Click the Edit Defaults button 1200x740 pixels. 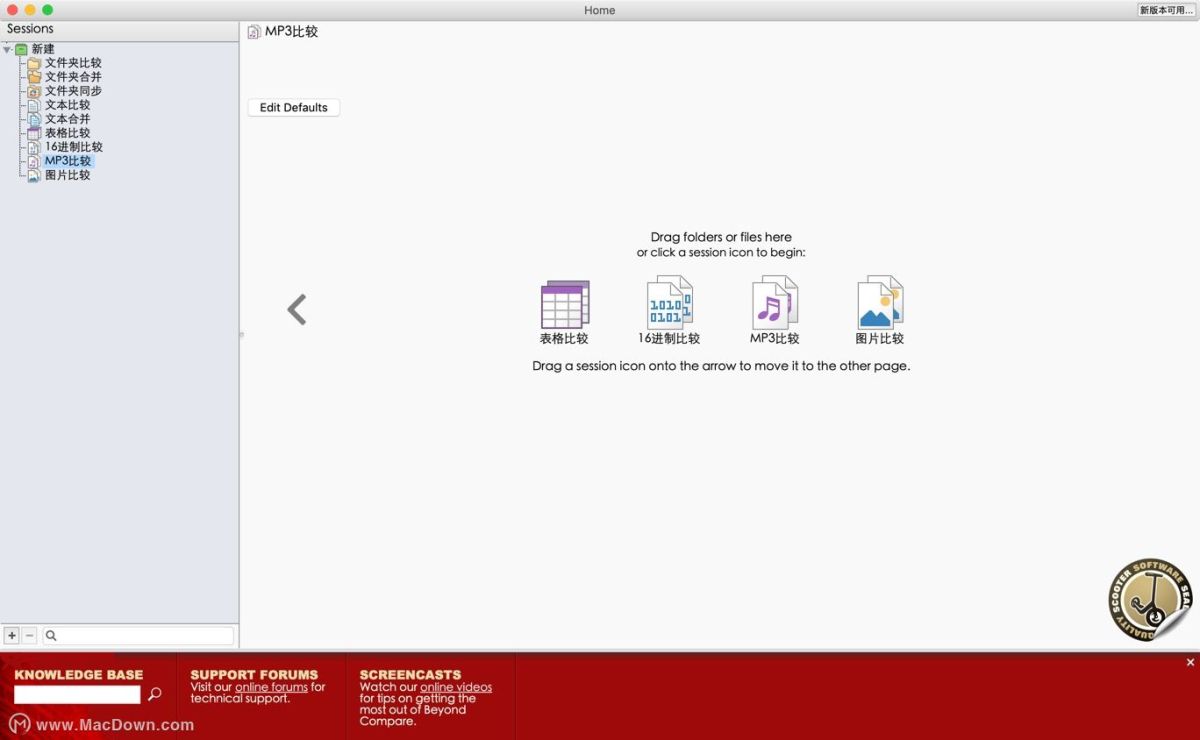tap(293, 107)
